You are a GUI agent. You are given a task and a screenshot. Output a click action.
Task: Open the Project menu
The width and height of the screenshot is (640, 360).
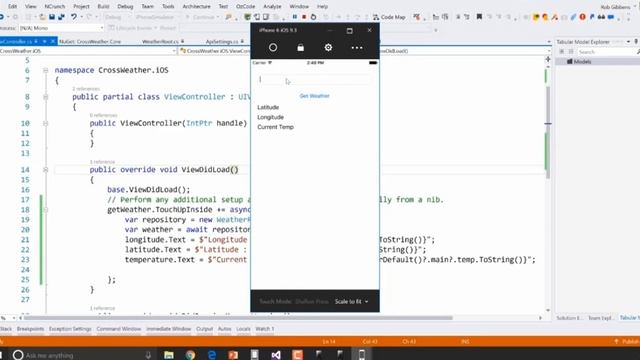[81, 7]
